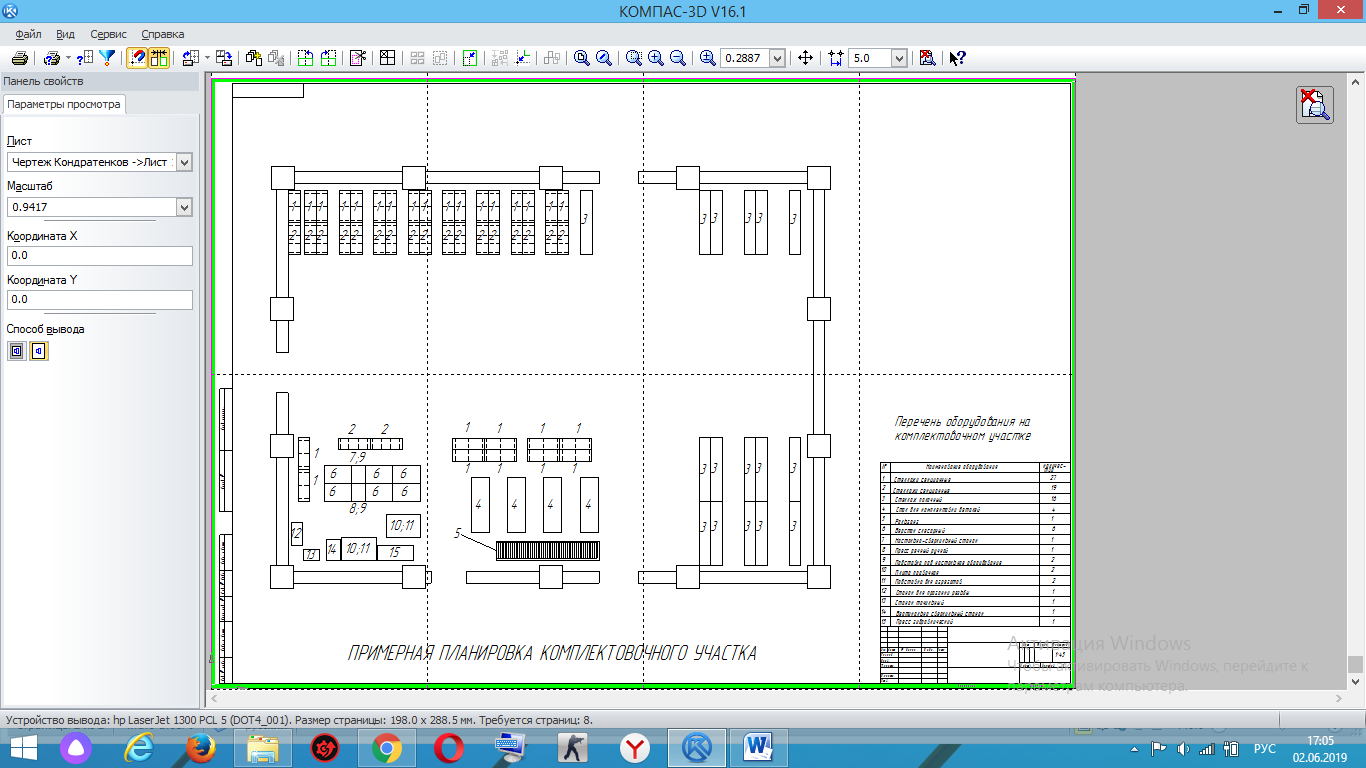
Task: Open the Сервис menu
Action: (108, 34)
